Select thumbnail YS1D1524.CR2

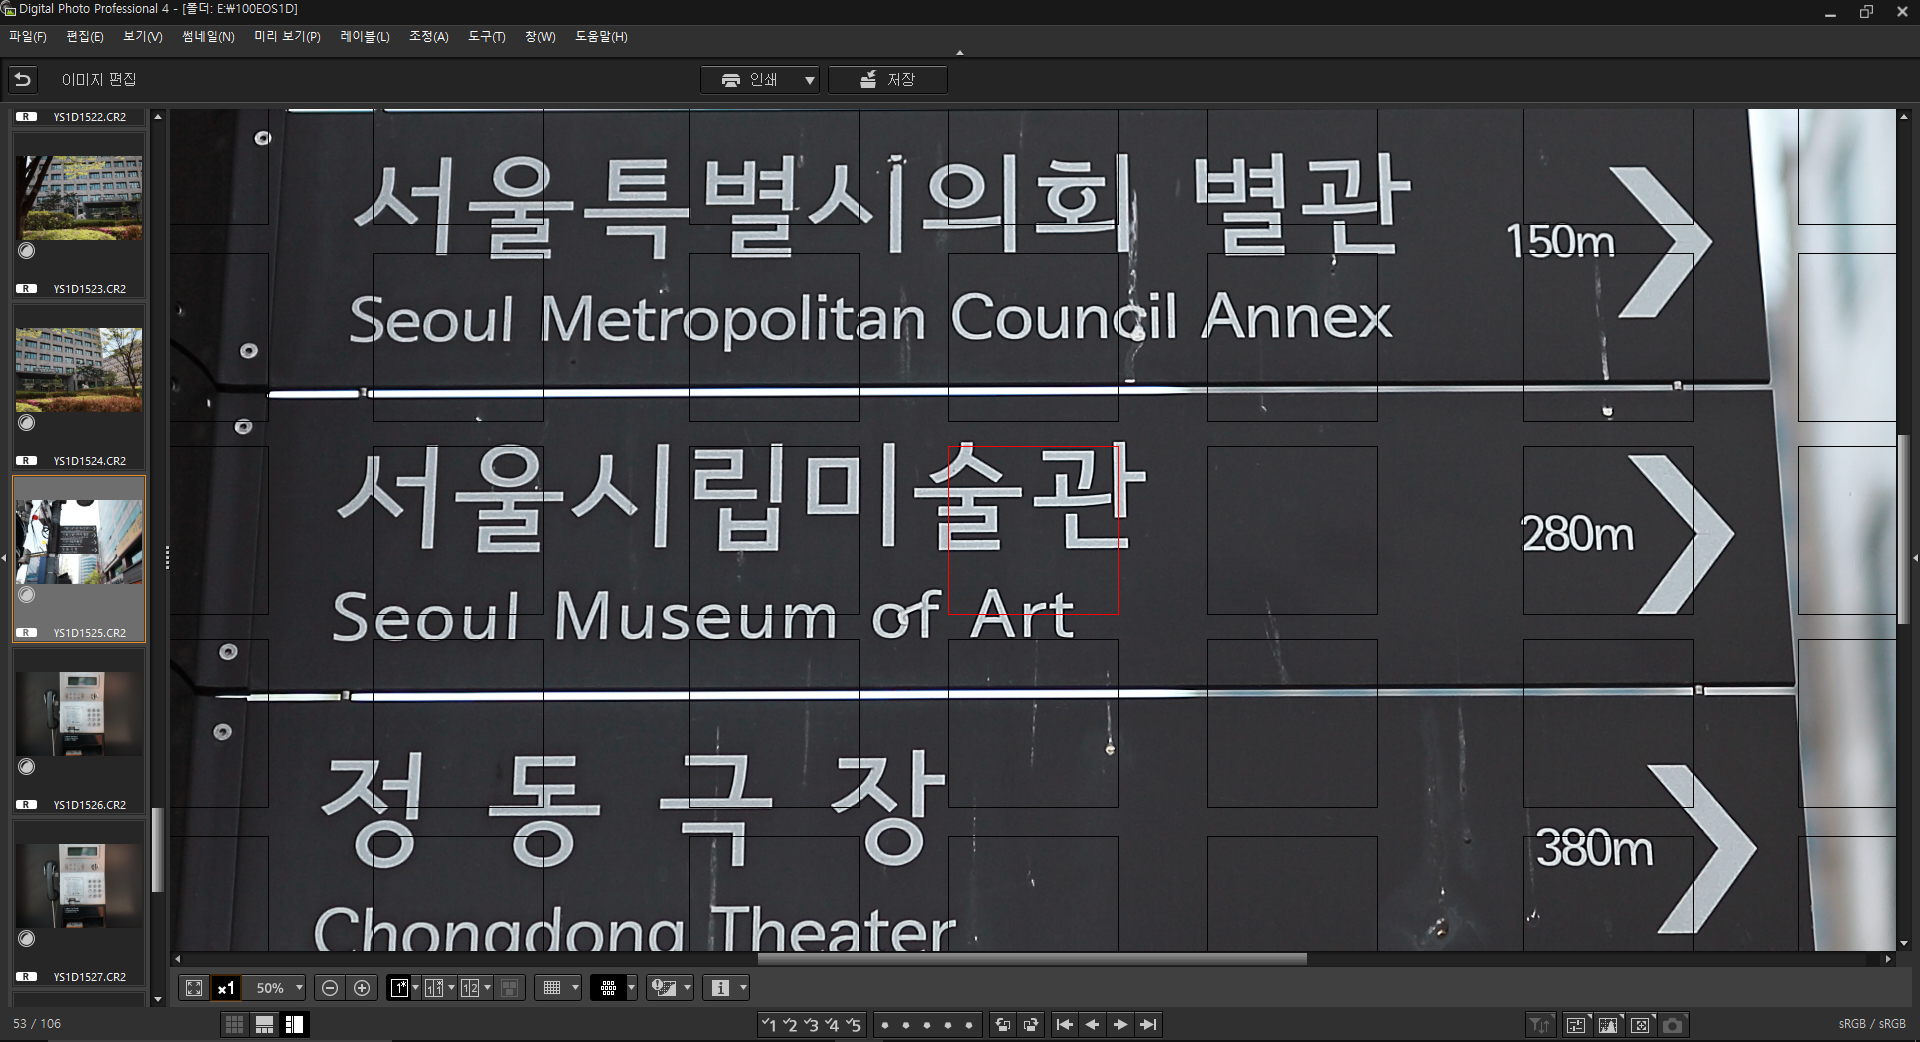coord(79,388)
